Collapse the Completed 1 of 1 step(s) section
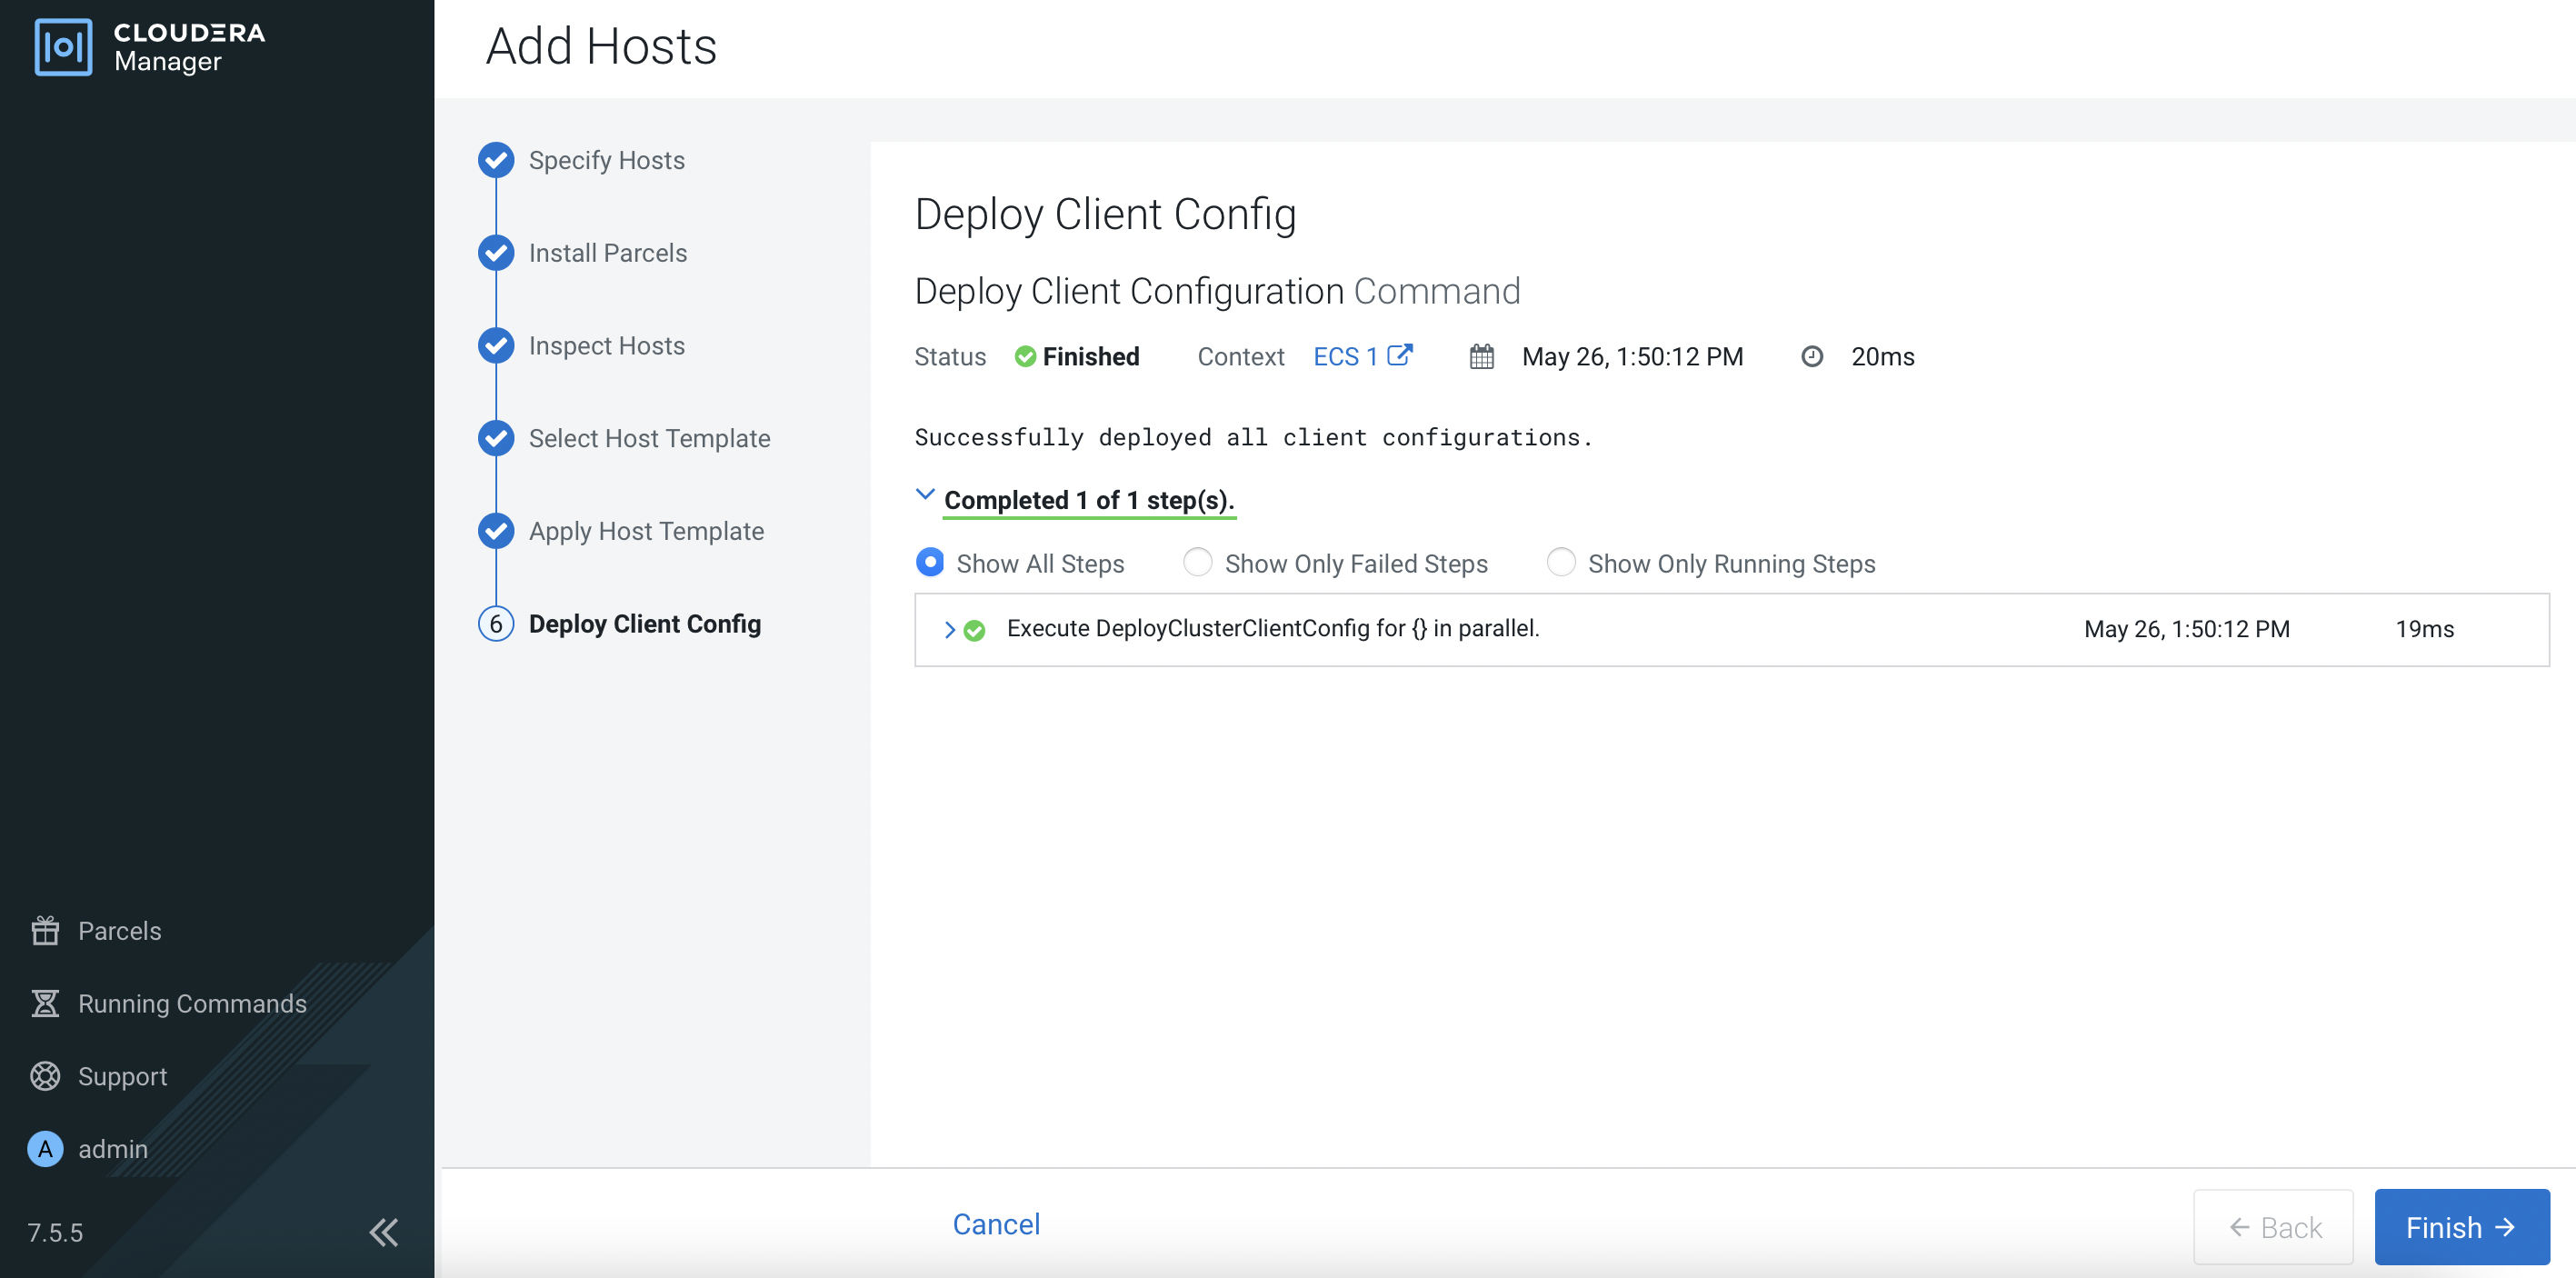The height and width of the screenshot is (1278, 2576). point(925,495)
